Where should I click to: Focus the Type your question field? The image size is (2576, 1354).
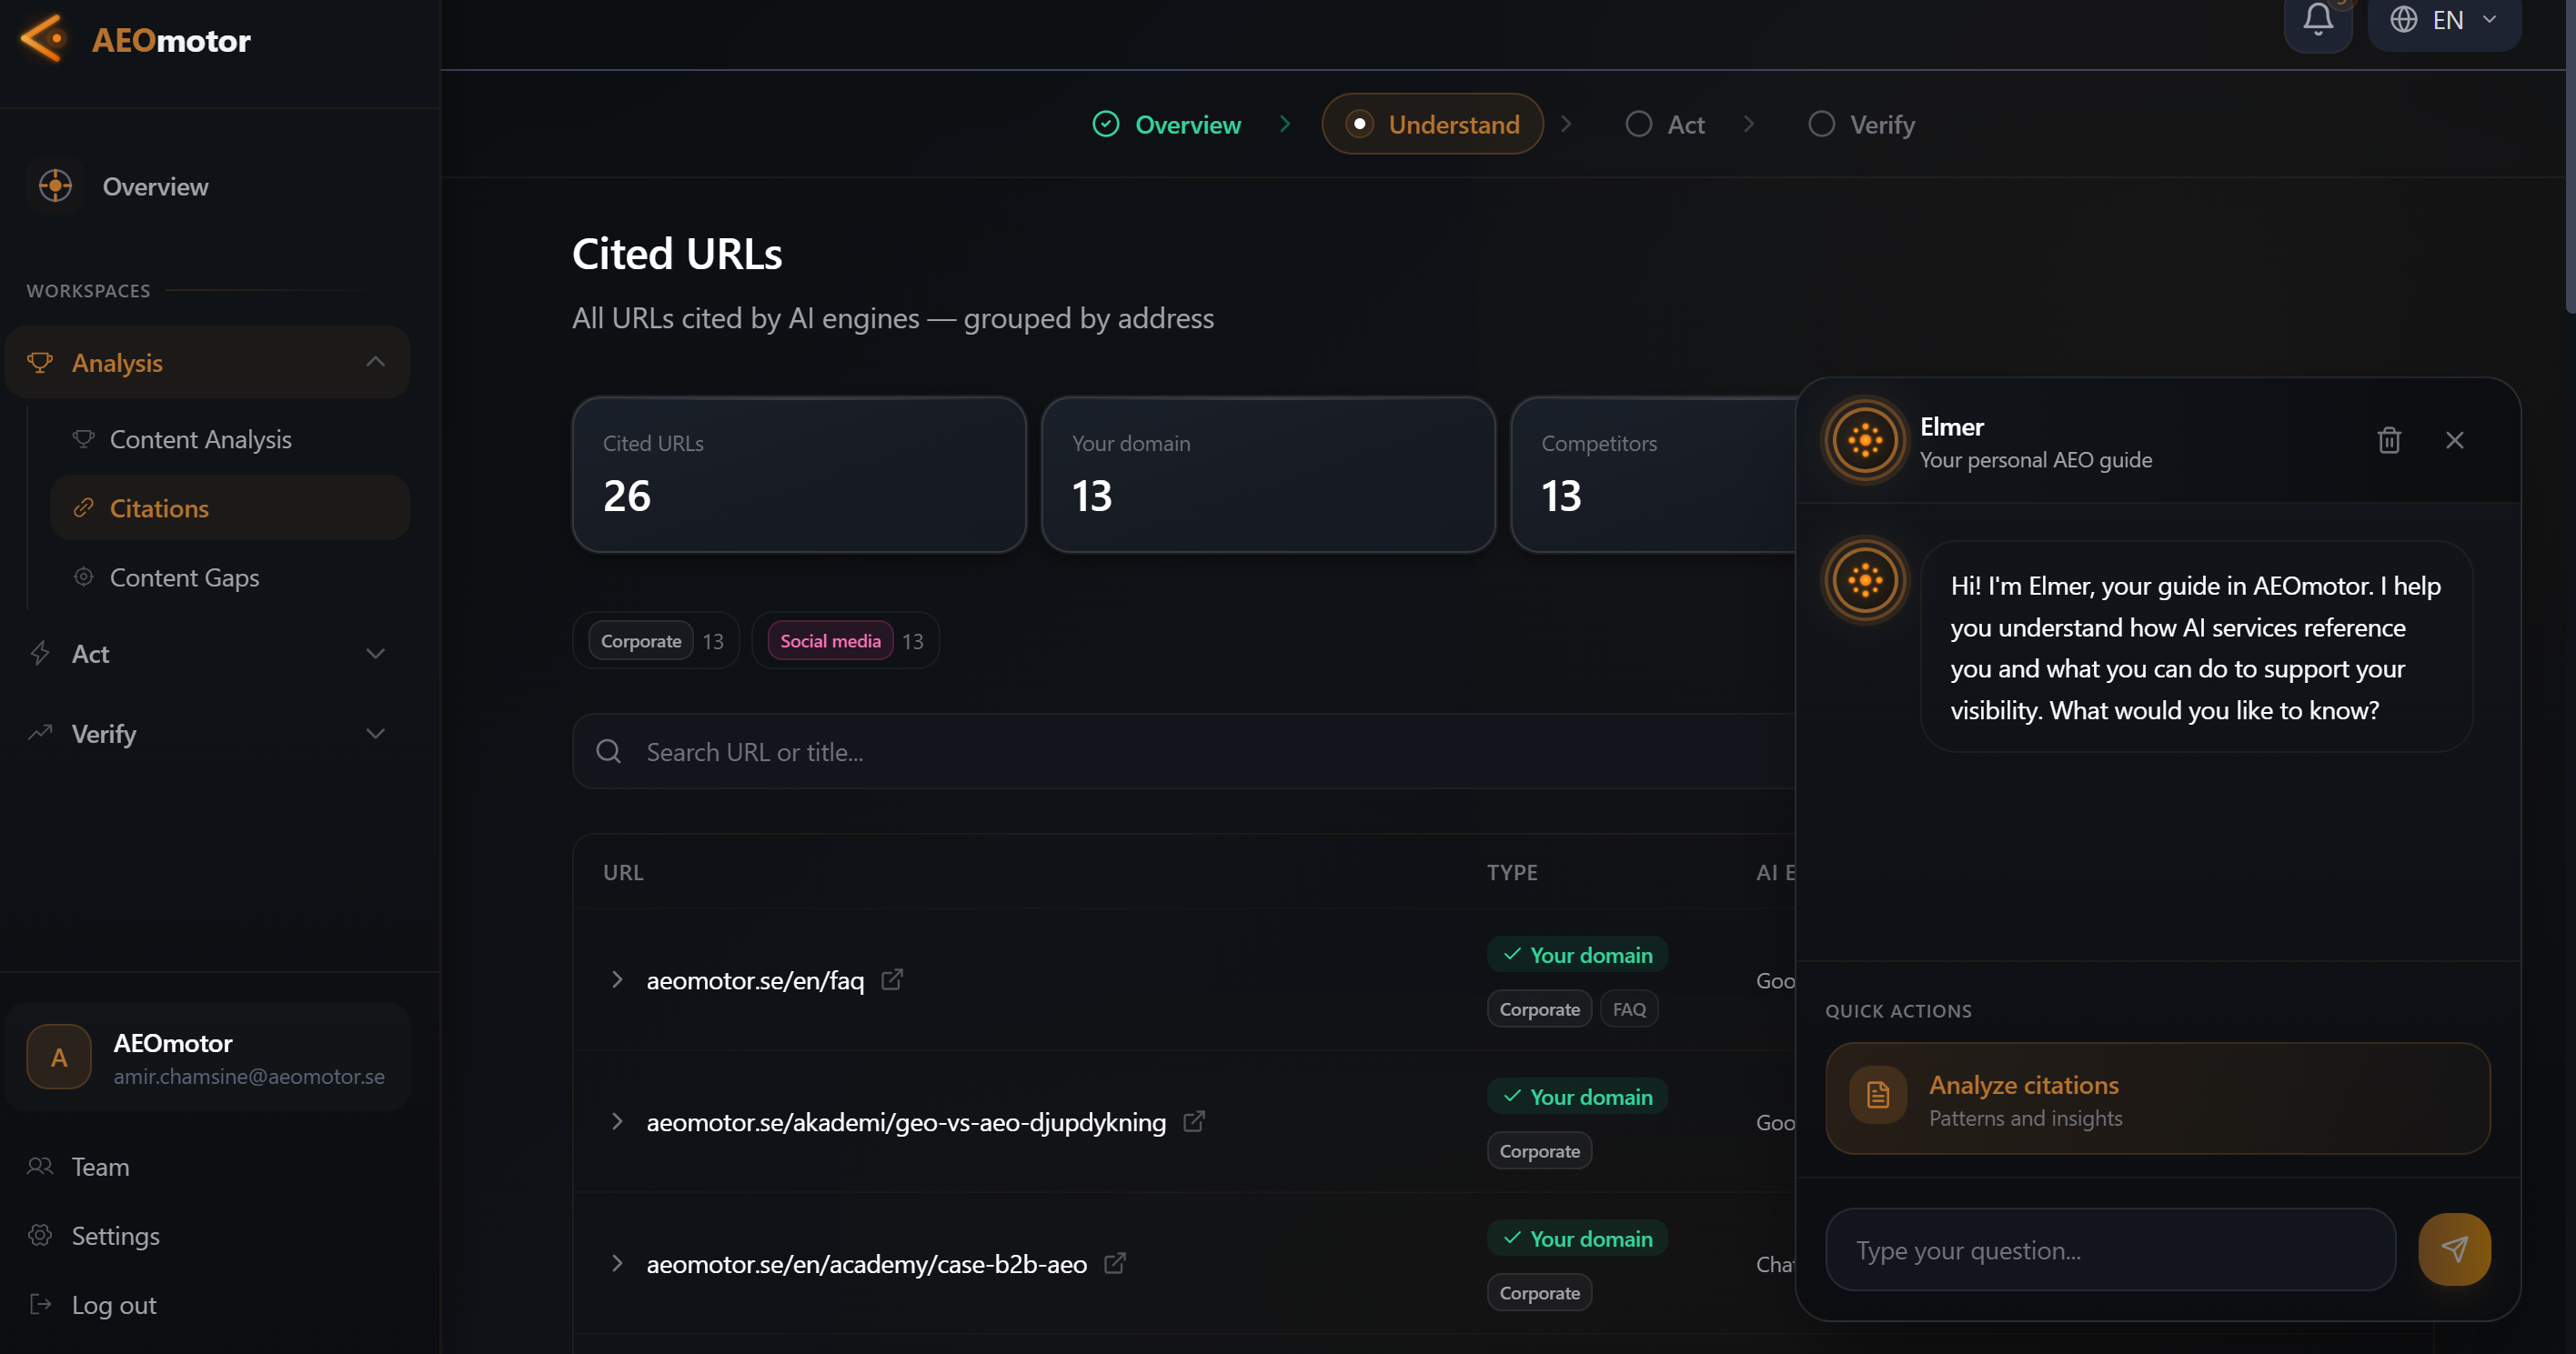2109,1250
